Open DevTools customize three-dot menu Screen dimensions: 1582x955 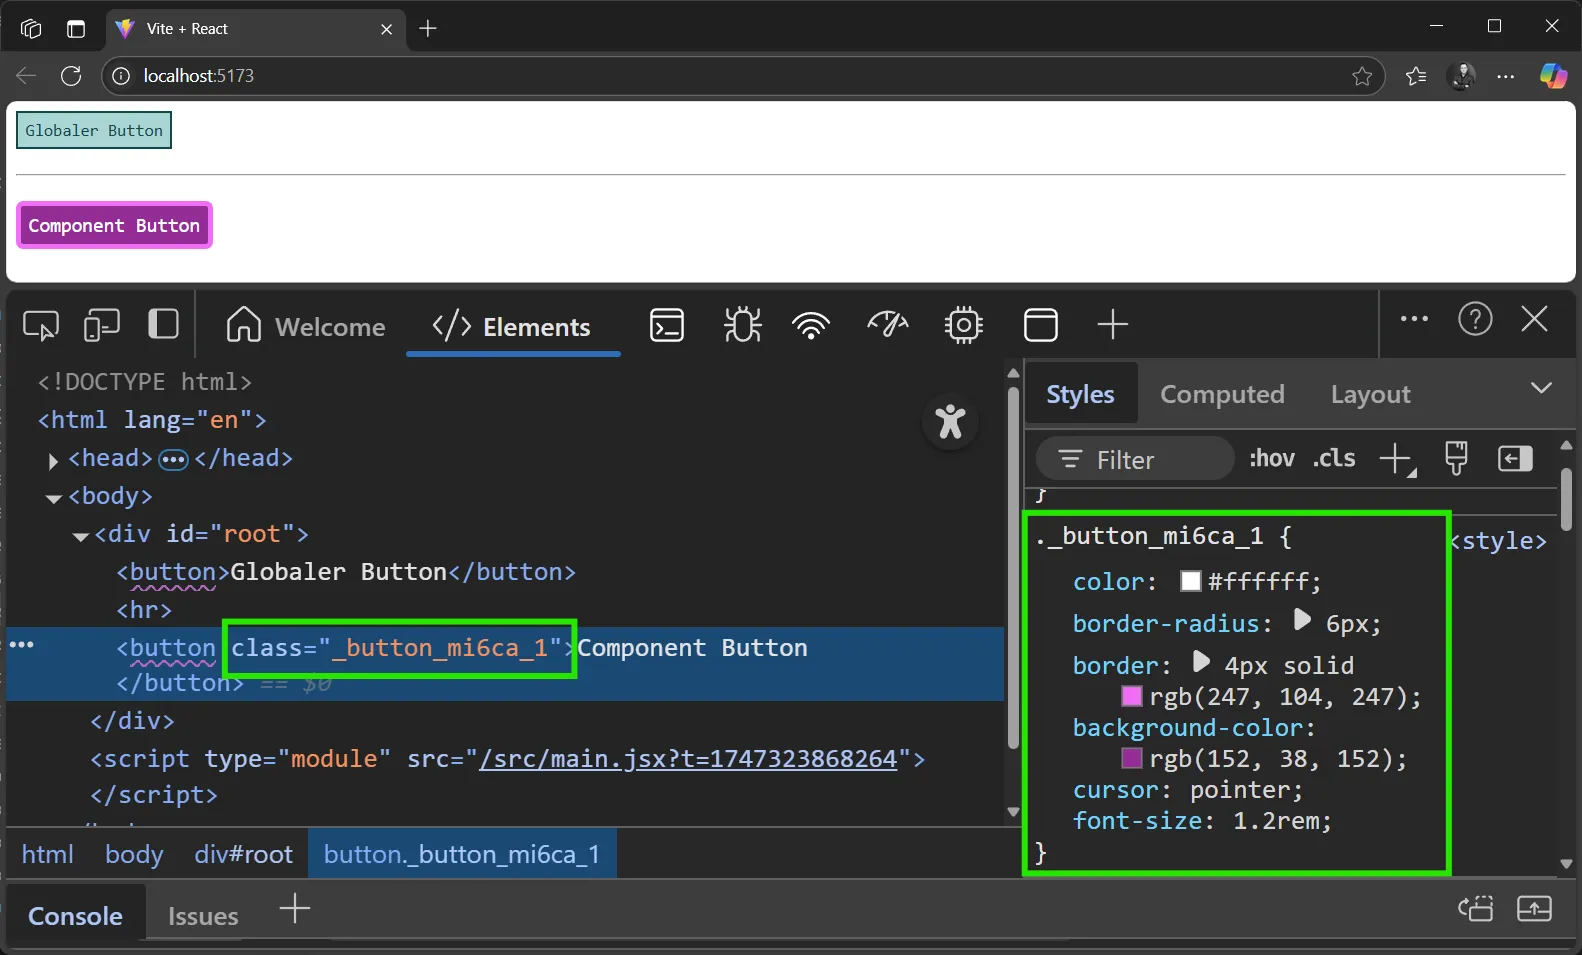[x=1414, y=319]
